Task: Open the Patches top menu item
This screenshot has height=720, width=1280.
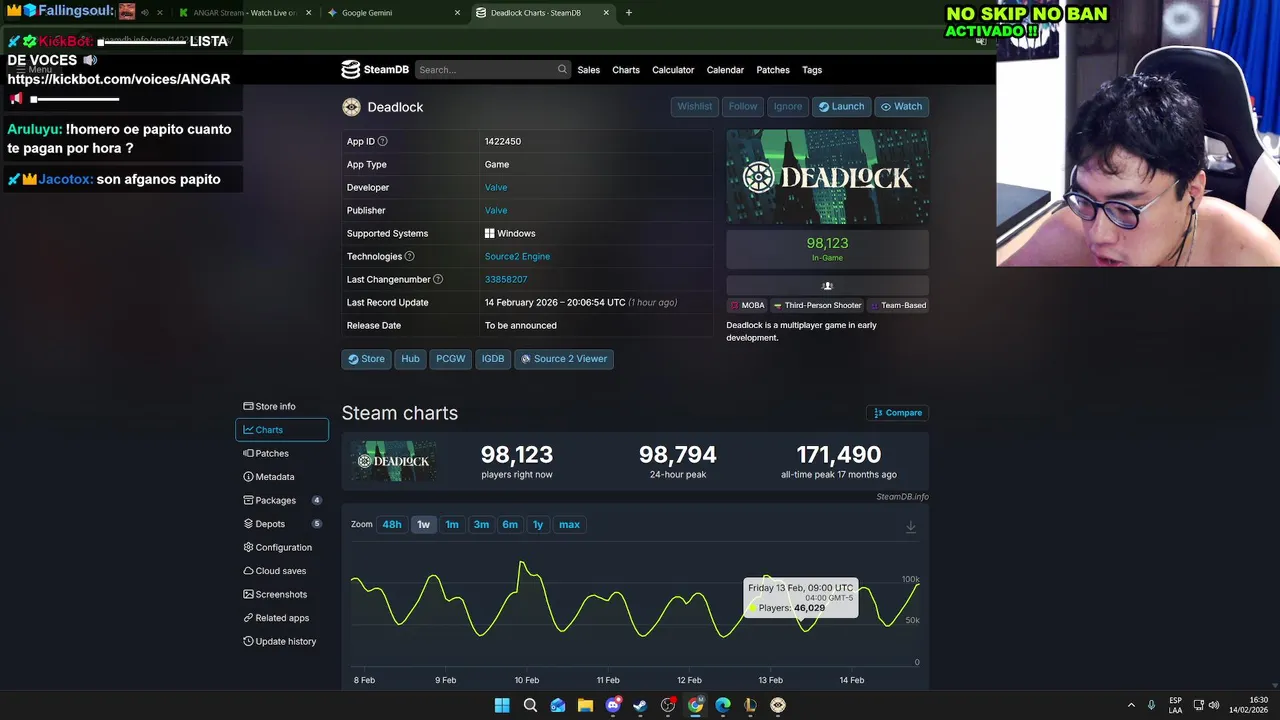Action: (773, 70)
